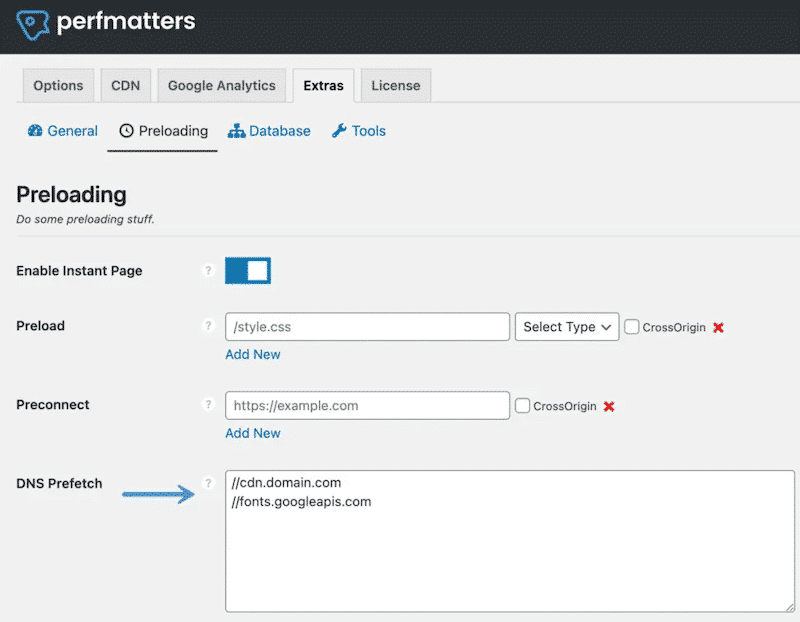Disable the Enable Instant Page toggle
Screen dimensions: 800x622
point(248,270)
